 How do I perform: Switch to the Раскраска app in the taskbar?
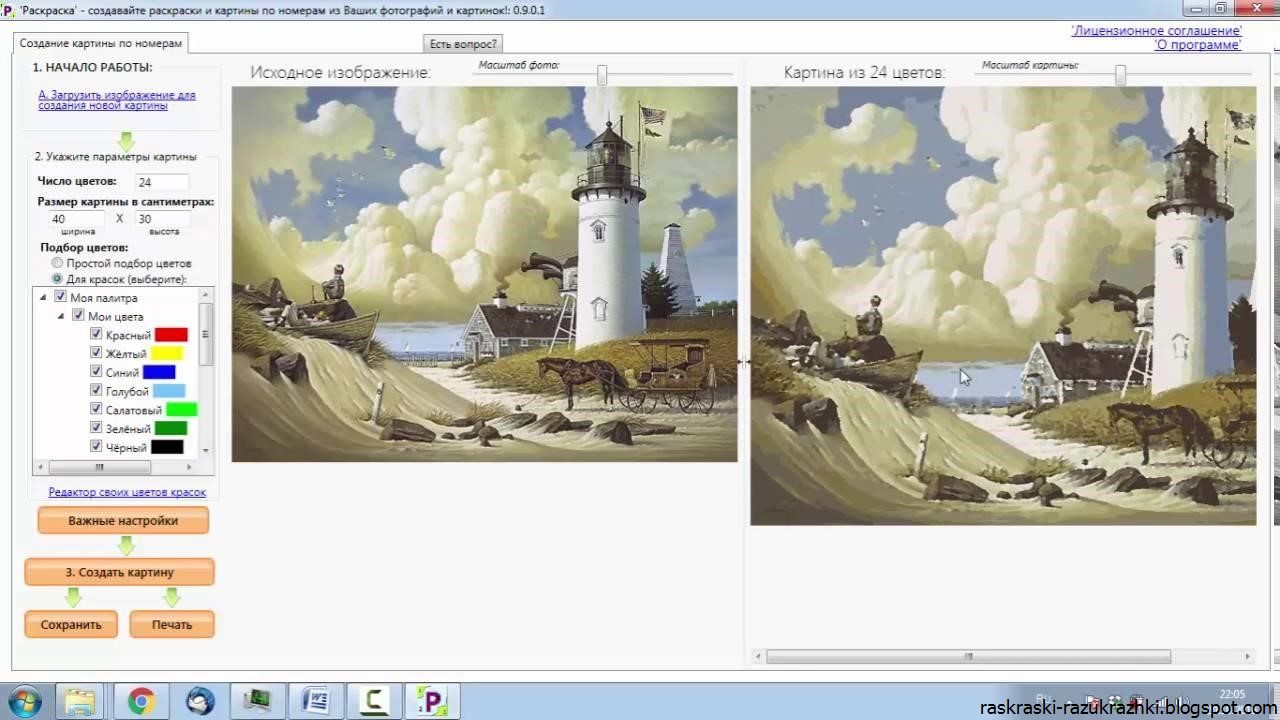[x=433, y=702]
